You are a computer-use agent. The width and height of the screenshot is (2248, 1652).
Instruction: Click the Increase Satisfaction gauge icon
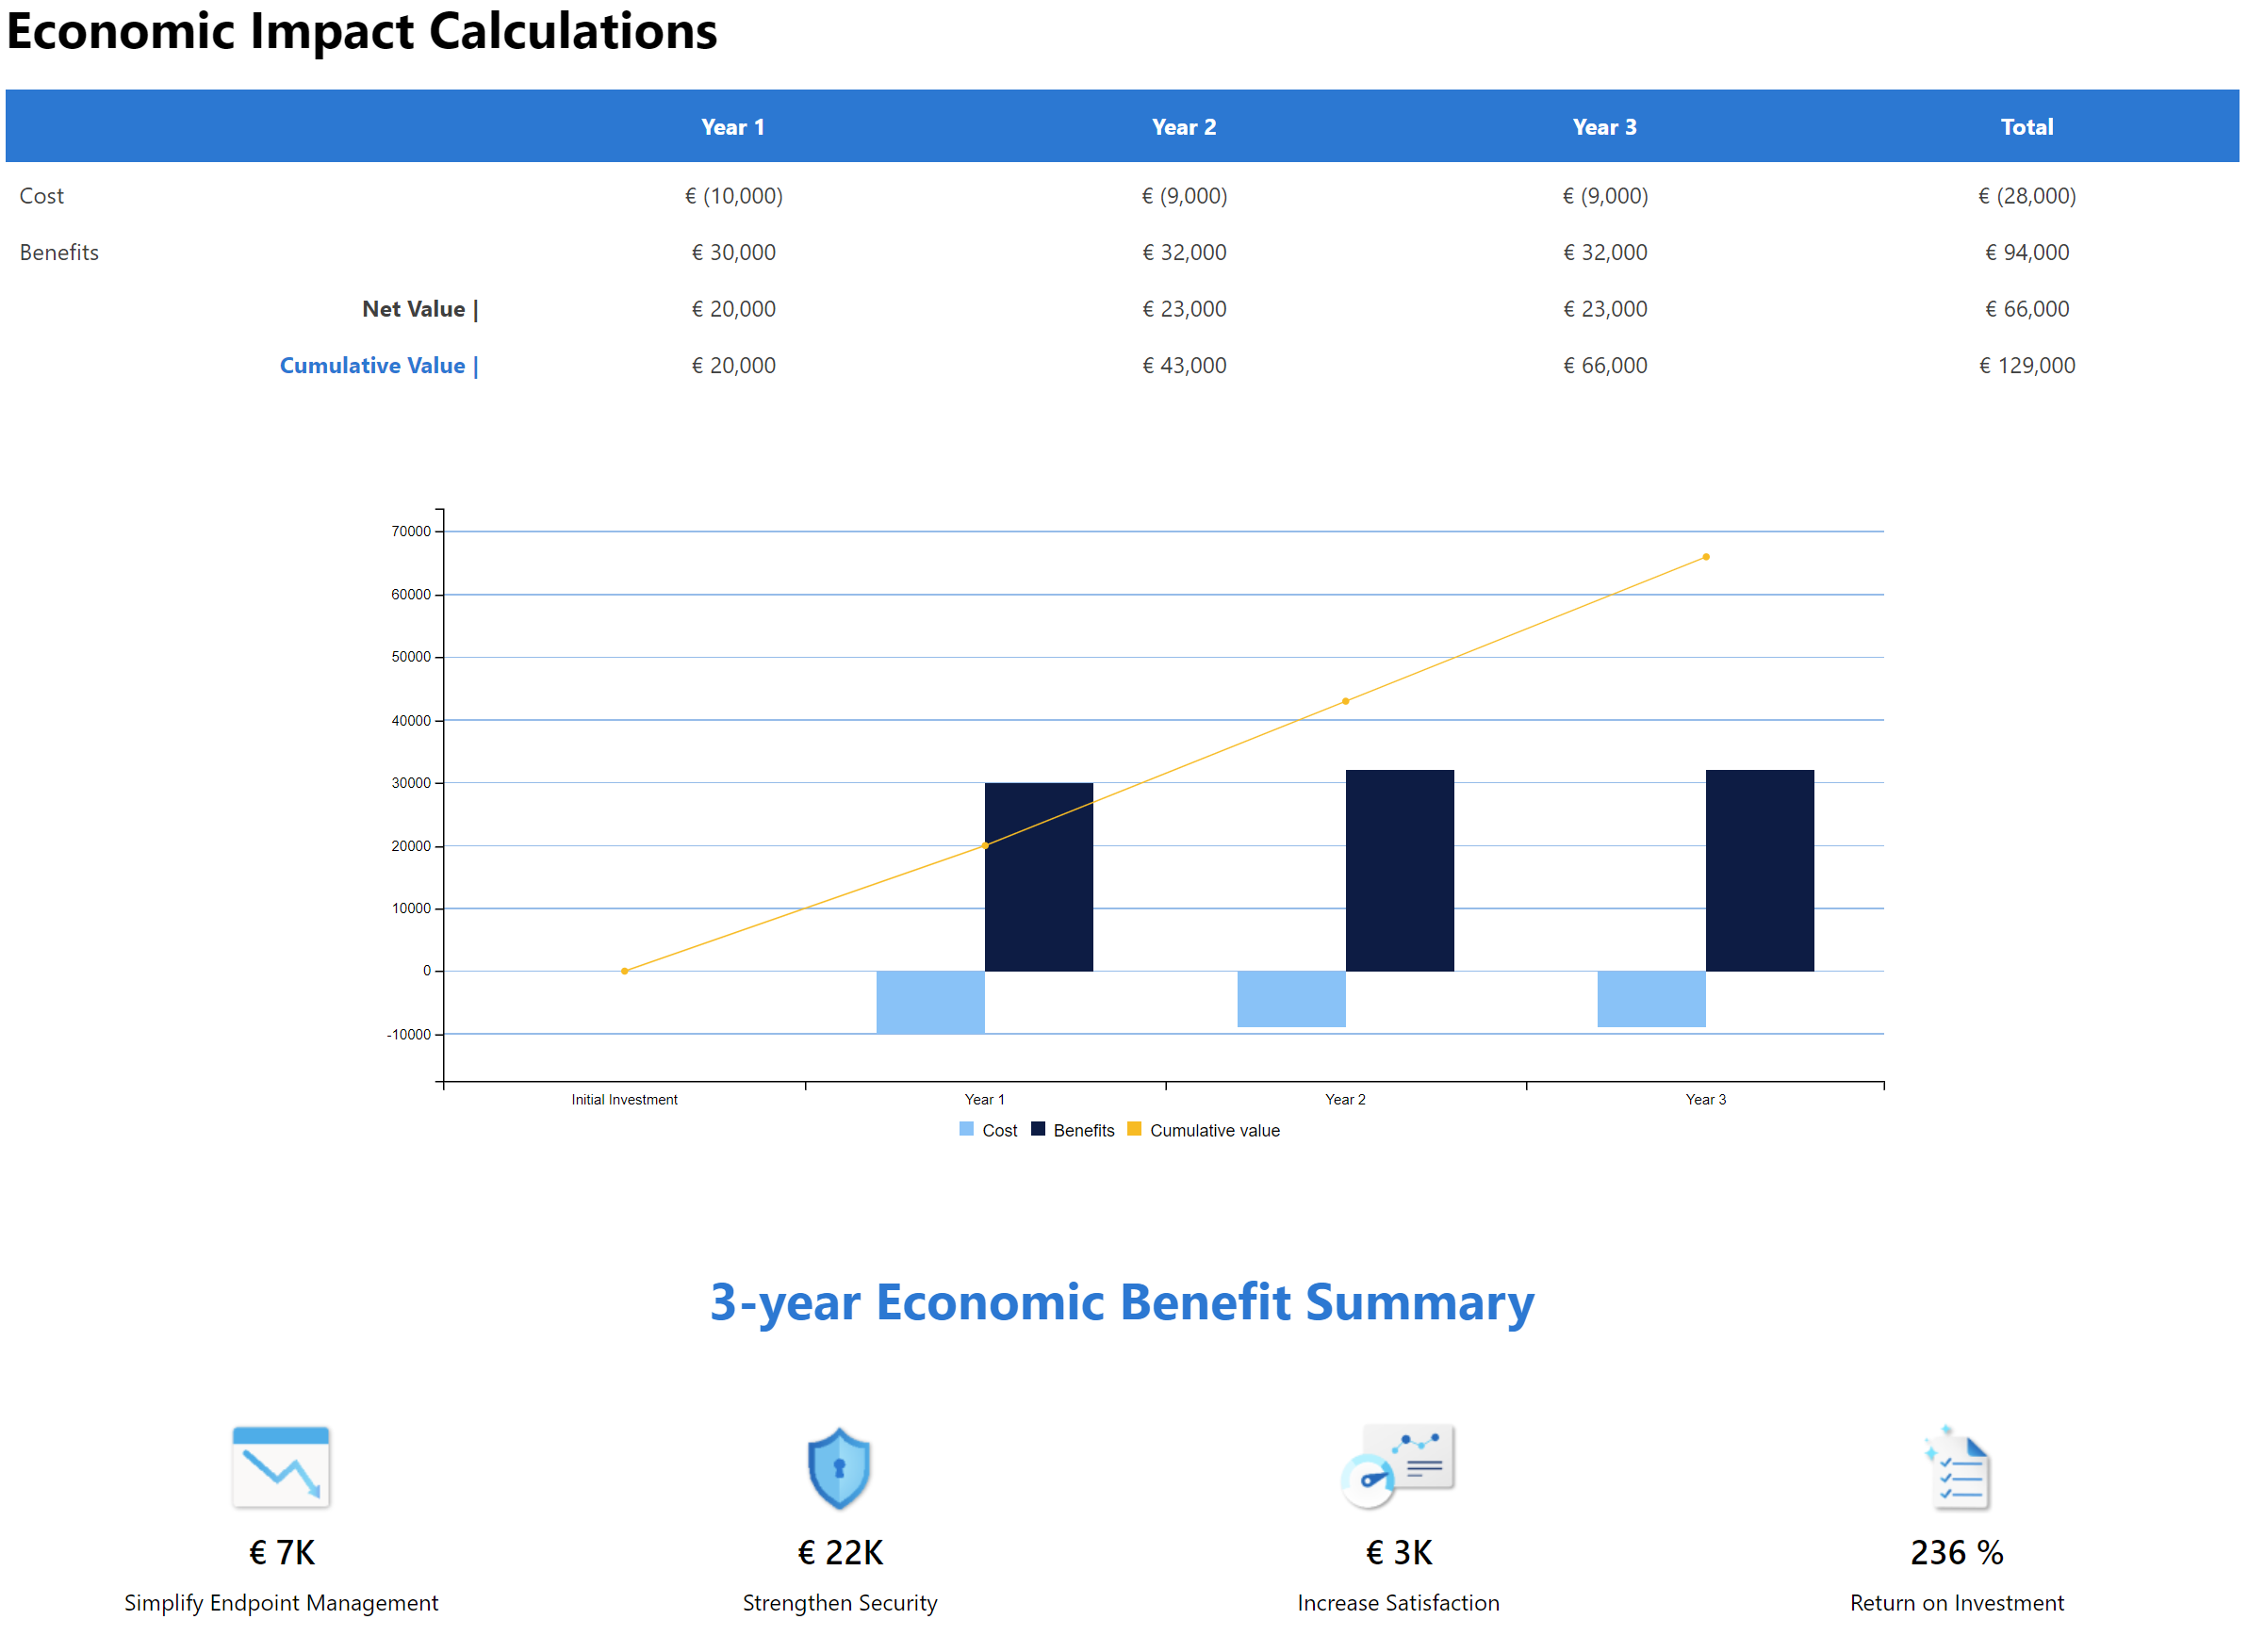click(x=1398, y=1466)
